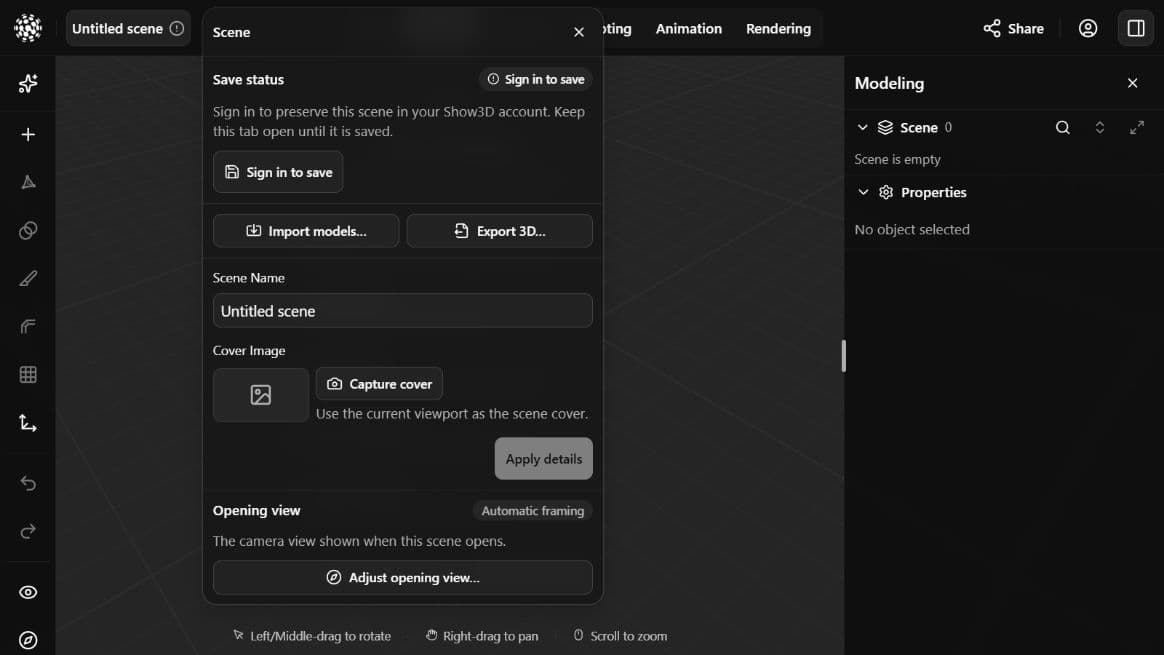This screenshot has height=655, width=1164.
Task: Click the compass navigation icon in sidebar
Action: 28,640
